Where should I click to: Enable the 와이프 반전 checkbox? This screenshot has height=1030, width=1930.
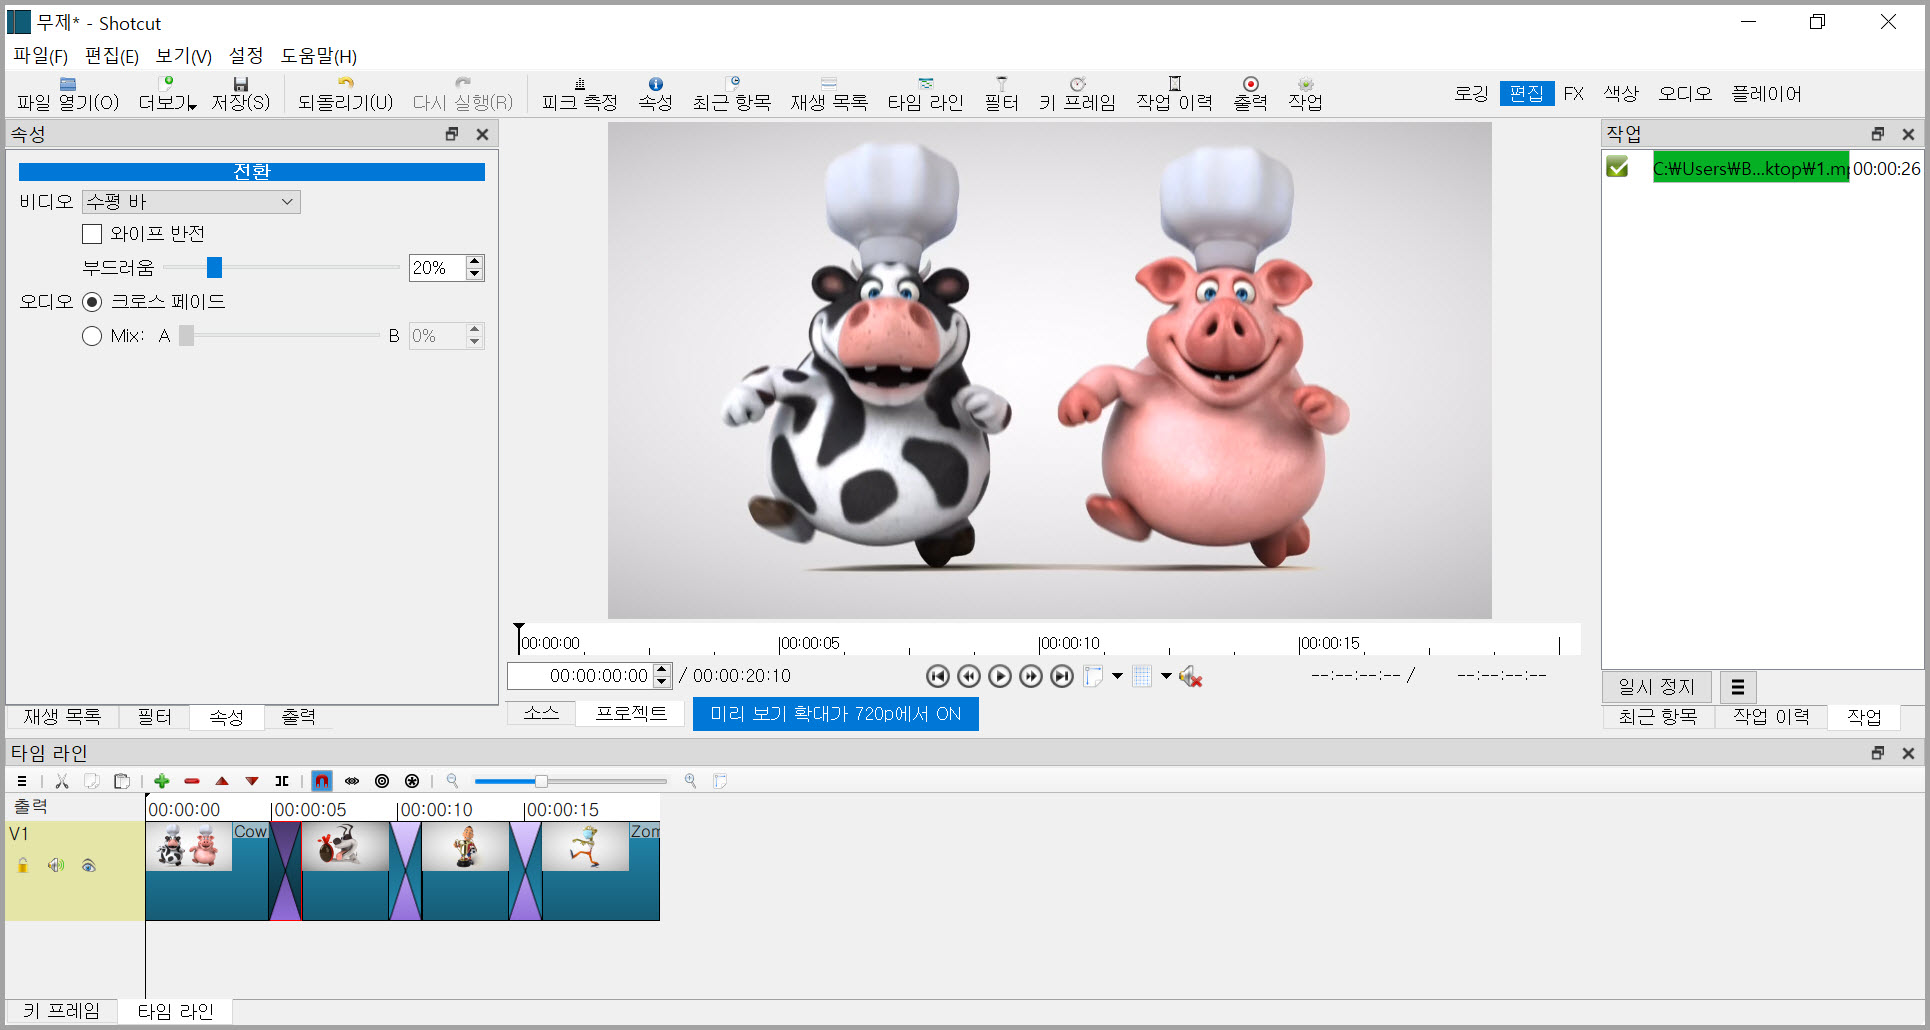pos(92,234)
